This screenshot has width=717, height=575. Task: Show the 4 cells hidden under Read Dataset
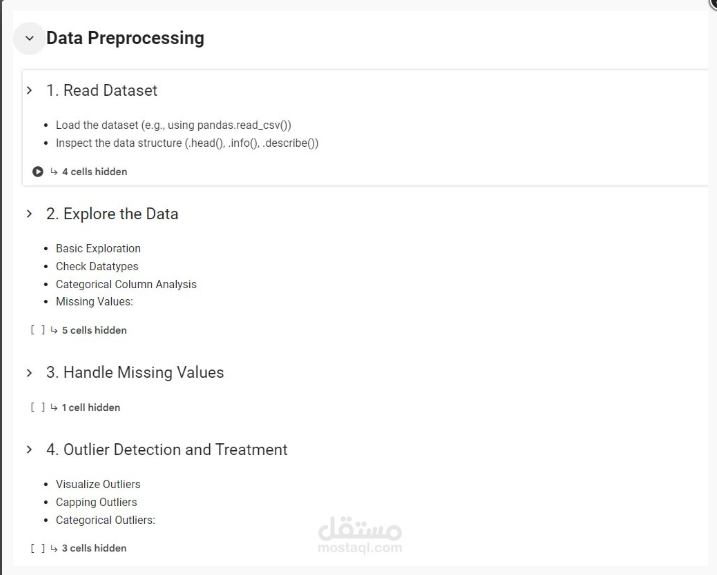[x=94, y=171]
